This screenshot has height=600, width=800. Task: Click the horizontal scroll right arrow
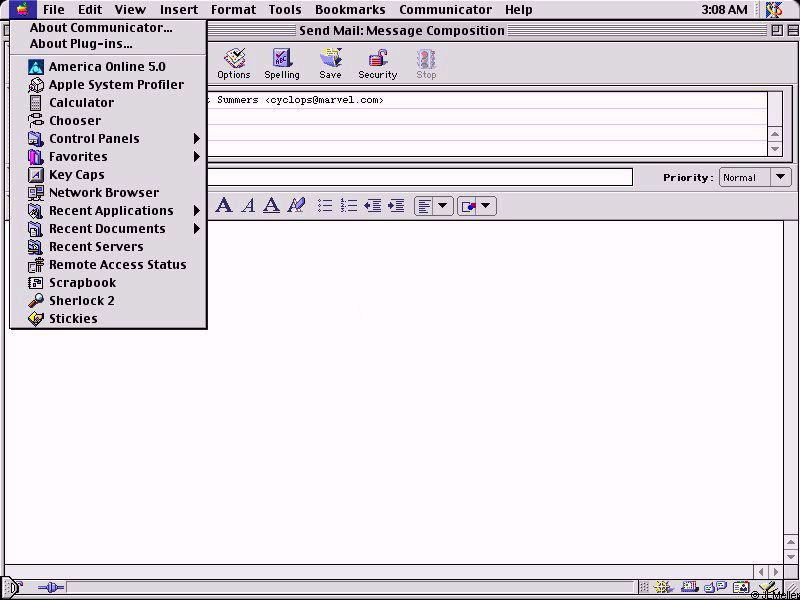coord(776,572)
